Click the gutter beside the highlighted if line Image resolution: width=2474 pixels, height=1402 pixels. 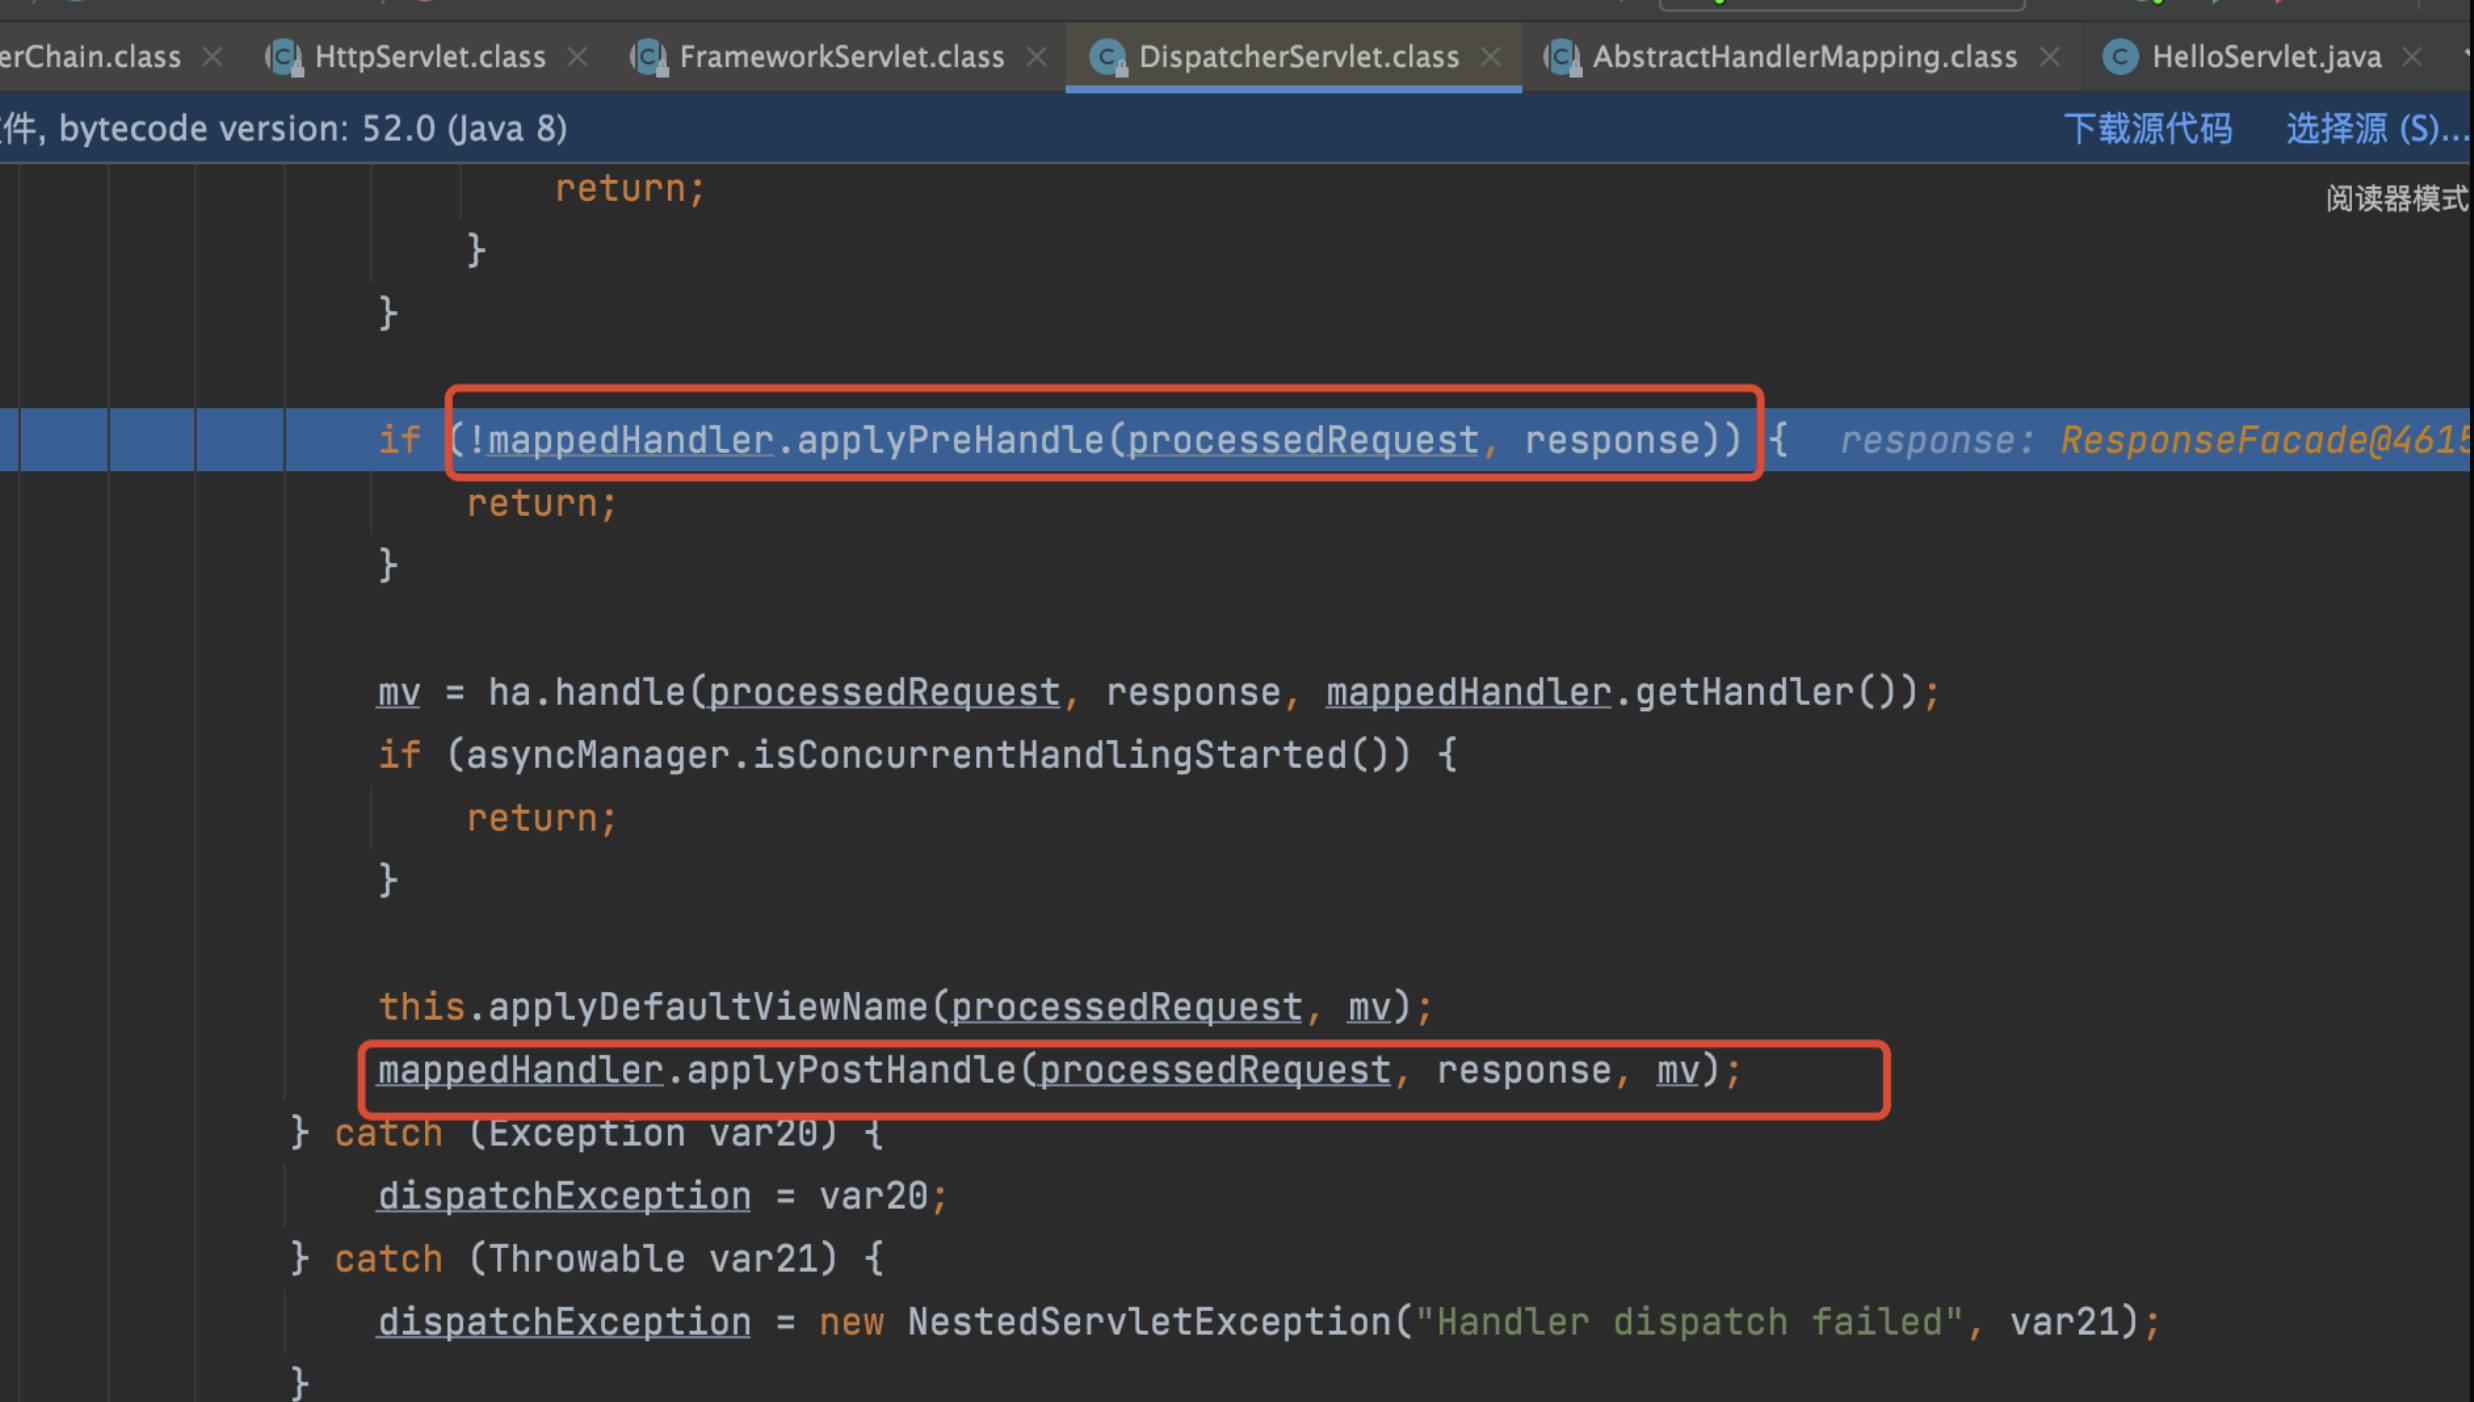click(x=8, y=440)
